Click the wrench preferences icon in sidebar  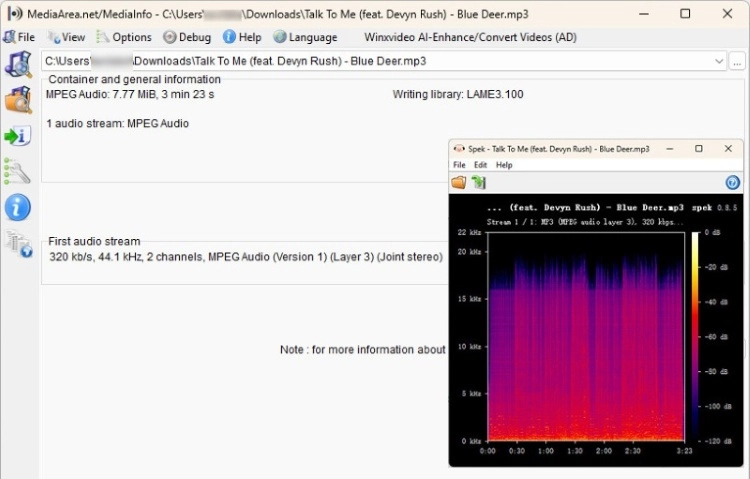[17, 171]
